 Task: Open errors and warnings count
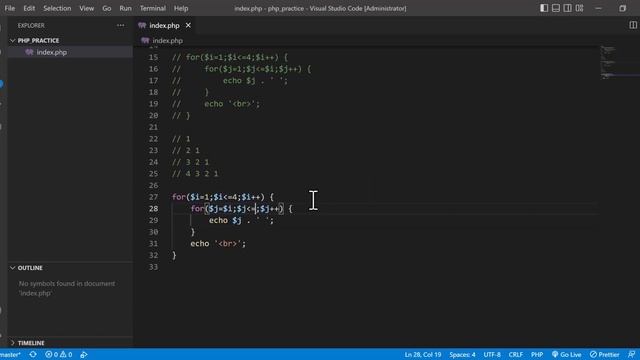[x=58, y=354]
